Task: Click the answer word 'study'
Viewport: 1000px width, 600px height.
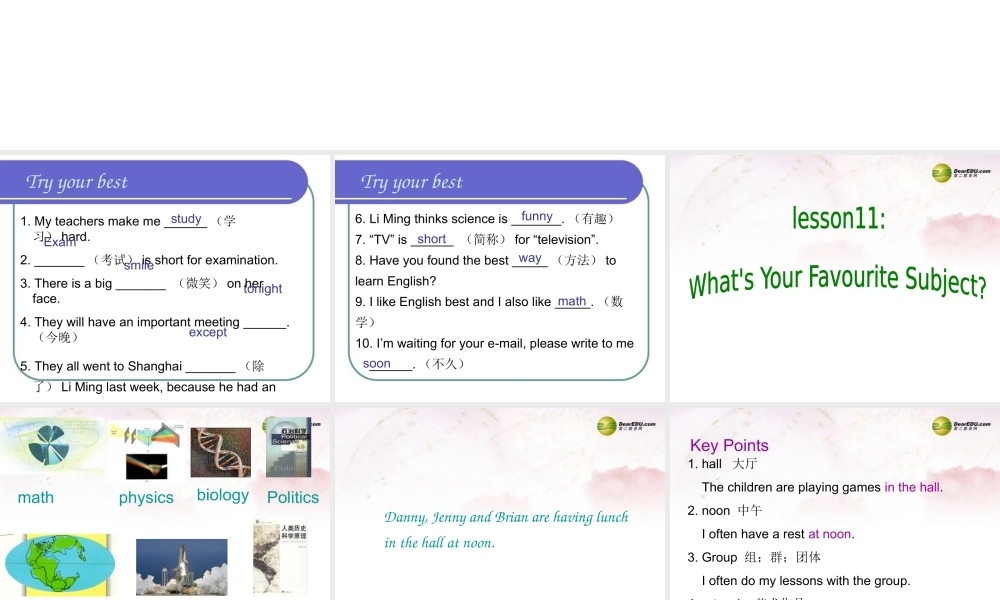Action: pyautogui.click(x=186, y=219)
